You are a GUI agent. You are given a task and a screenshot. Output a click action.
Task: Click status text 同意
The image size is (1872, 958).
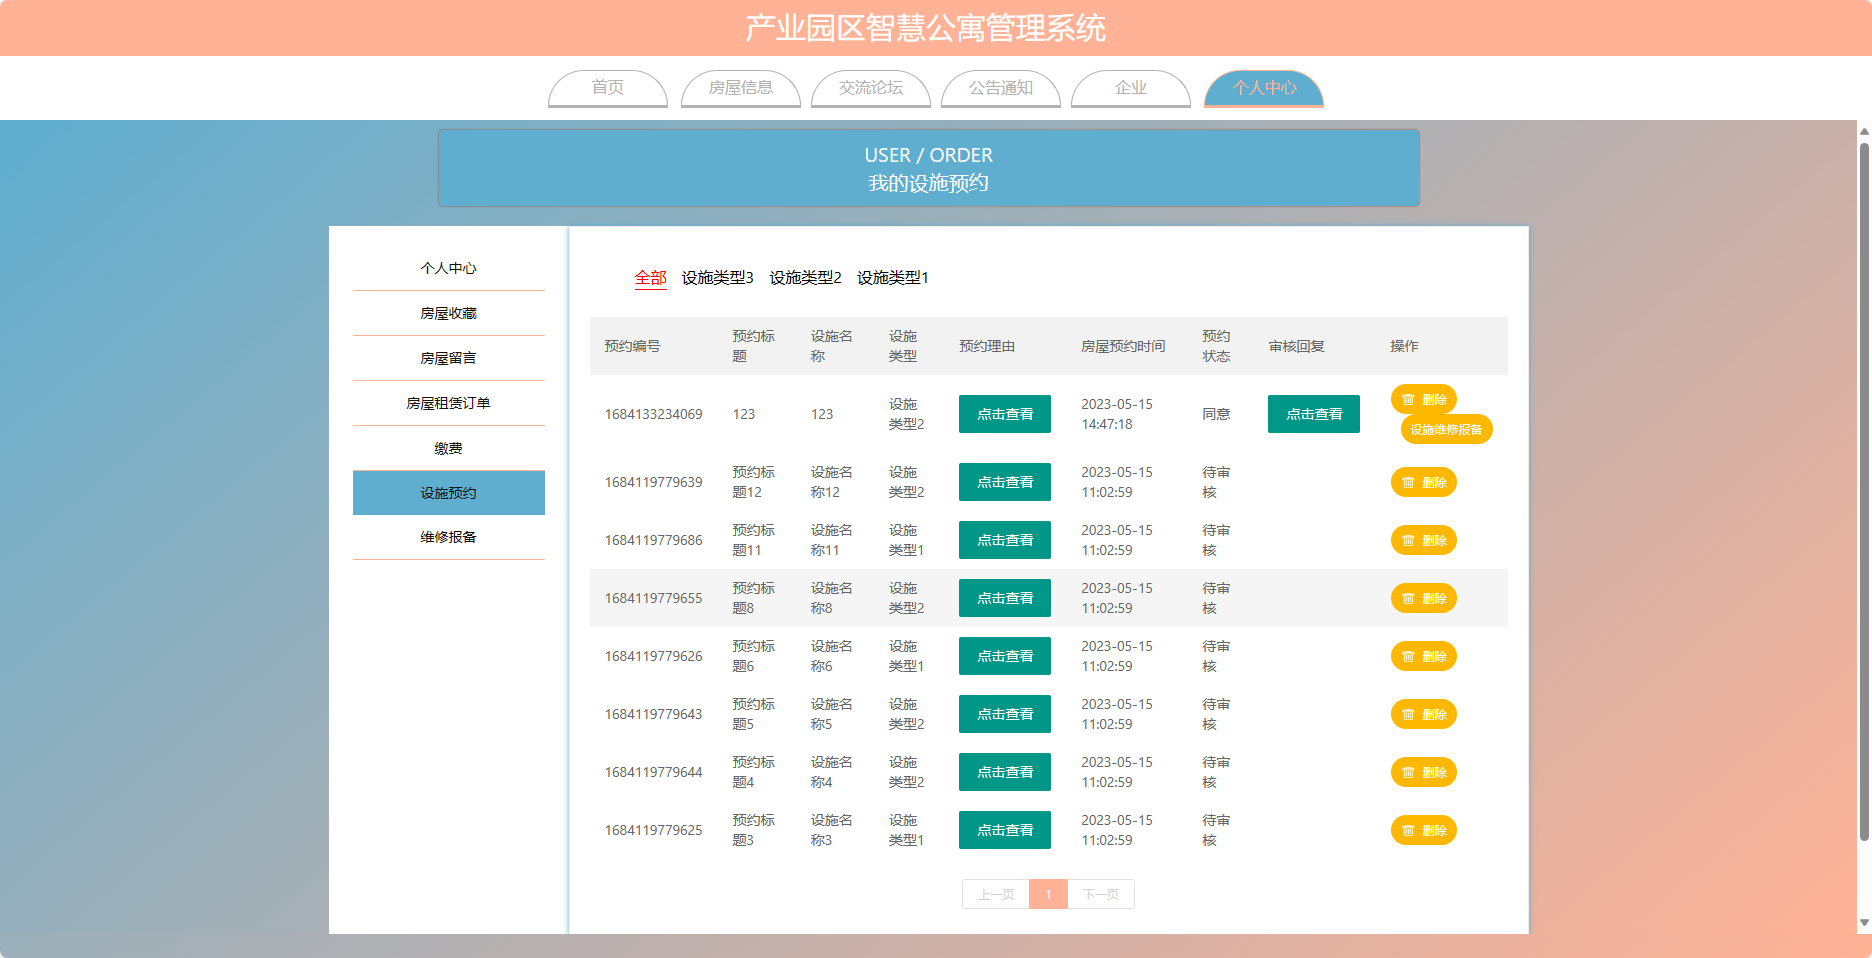coord(1216,414)
